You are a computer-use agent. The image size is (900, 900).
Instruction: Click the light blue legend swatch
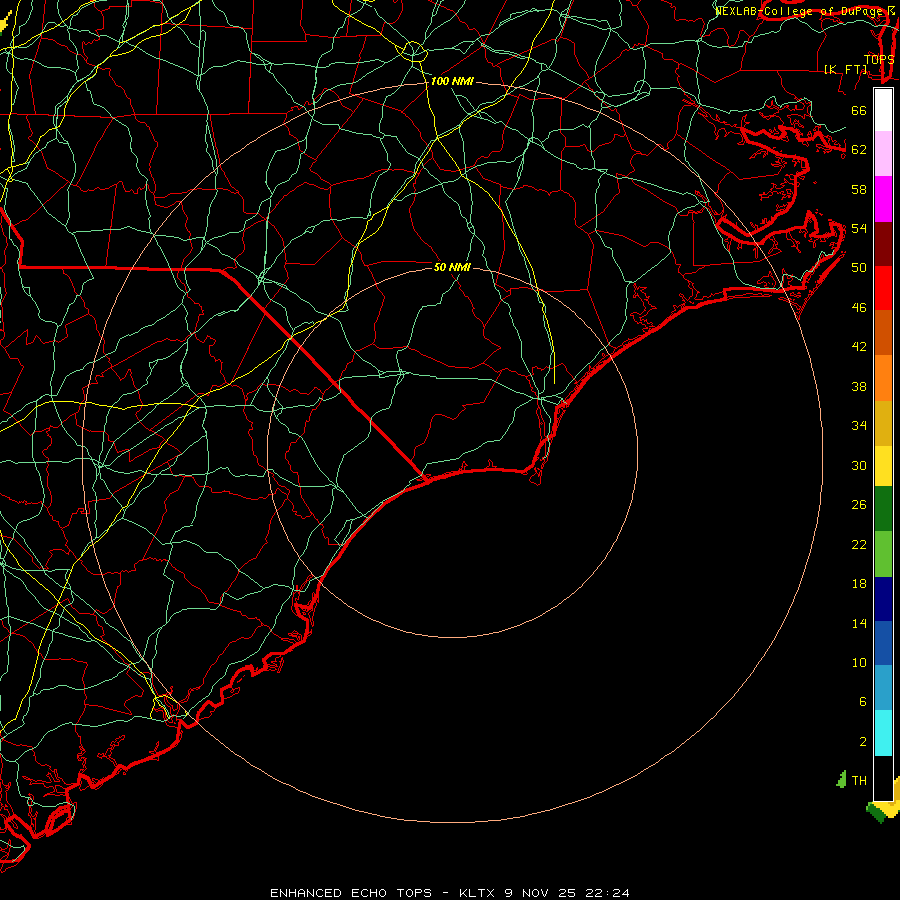(883, 688)
